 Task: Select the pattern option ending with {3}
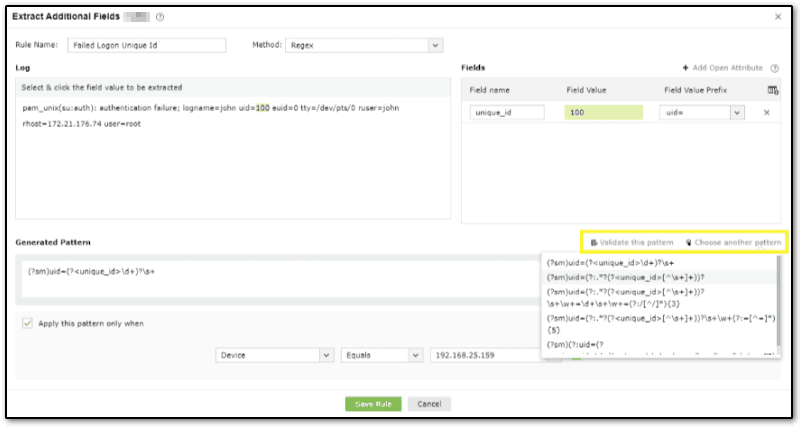[x=659, y=298]
